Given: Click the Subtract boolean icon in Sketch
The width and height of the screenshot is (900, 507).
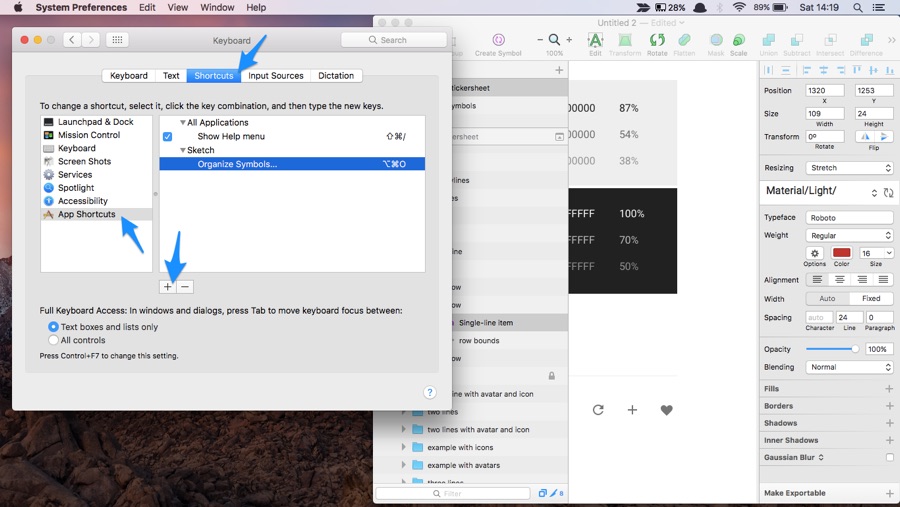Looking at the screenshot, I should pyautogui.click(x=797, y=40).
